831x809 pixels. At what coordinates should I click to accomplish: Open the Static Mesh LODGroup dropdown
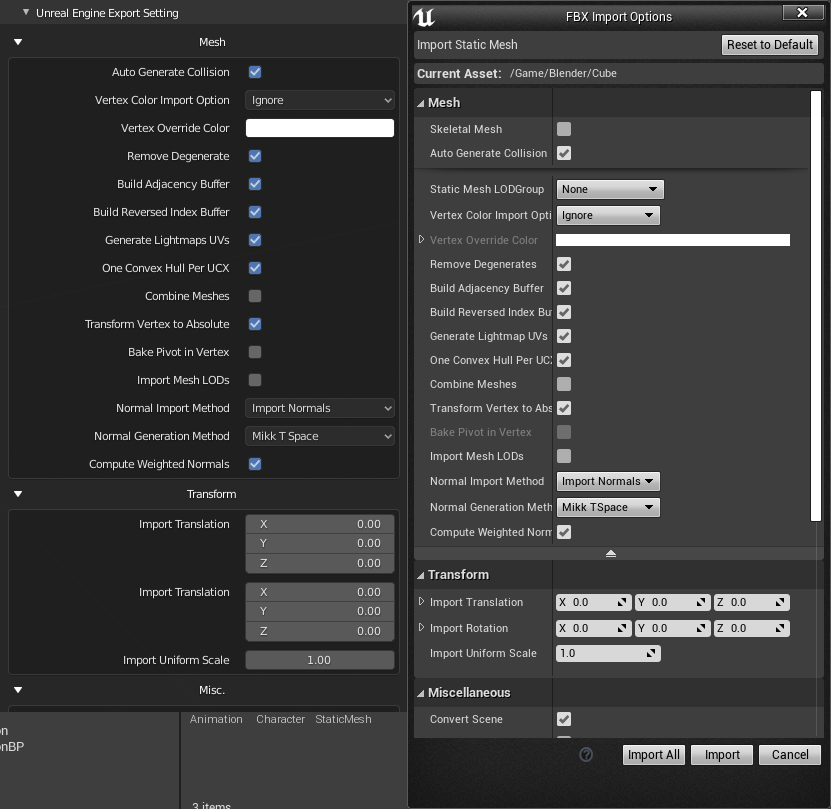(x=609, y=188)
